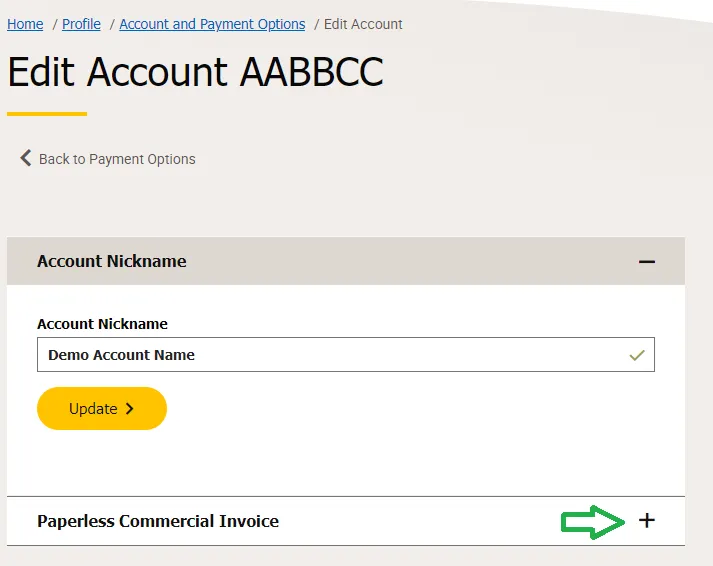Image resolution: width=713 pixels, height=566 pixels.
Task: Click the plus icon for Paperless Commercial Invoice
Action: [647, 521]
